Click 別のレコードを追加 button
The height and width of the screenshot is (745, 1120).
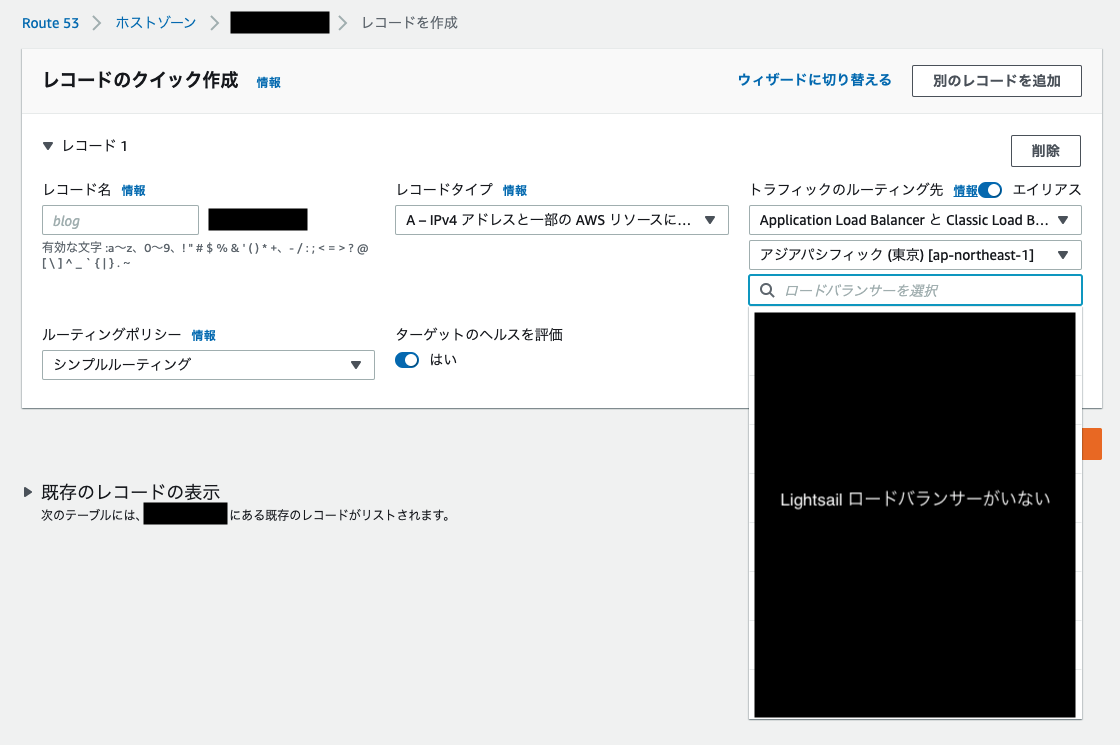point(996,81)
